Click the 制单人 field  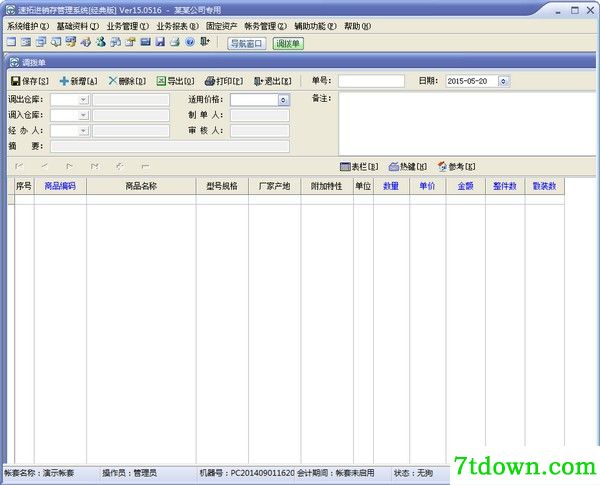pyautogui.click(x=260, y=115)
